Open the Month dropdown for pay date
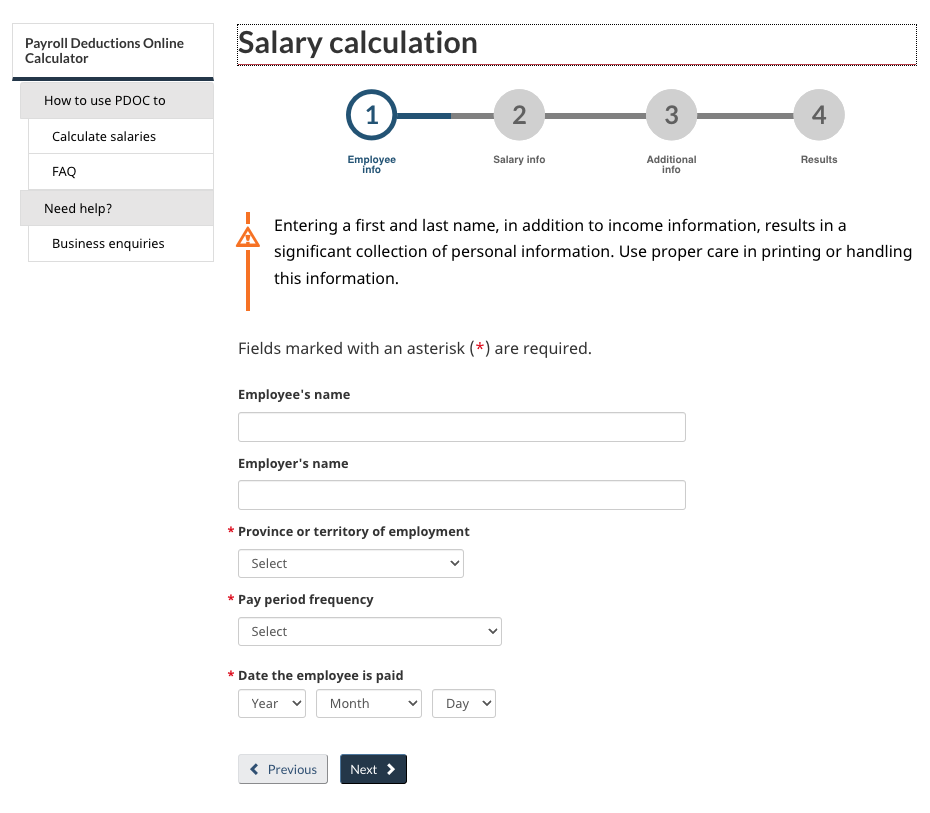The width and height of the screenshot is (930, 813). click(x=368, y=703)
